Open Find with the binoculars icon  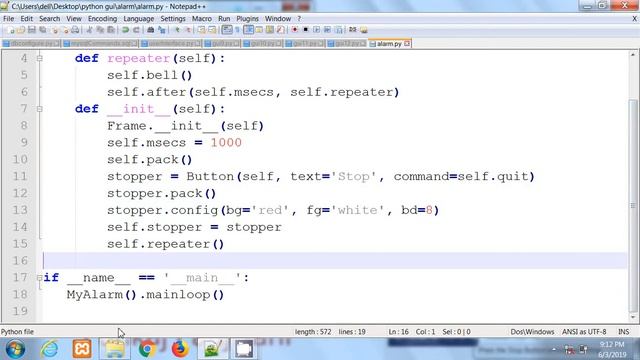(151, 30)
